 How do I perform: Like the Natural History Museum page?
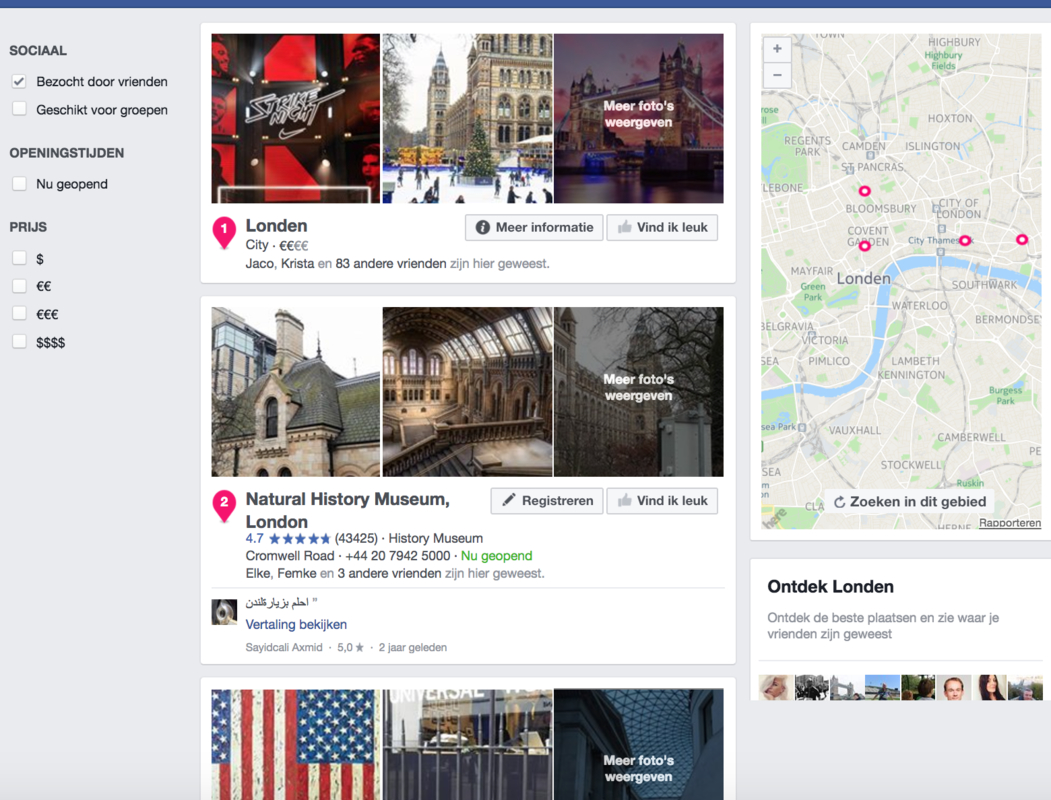[x=662, y=501]
